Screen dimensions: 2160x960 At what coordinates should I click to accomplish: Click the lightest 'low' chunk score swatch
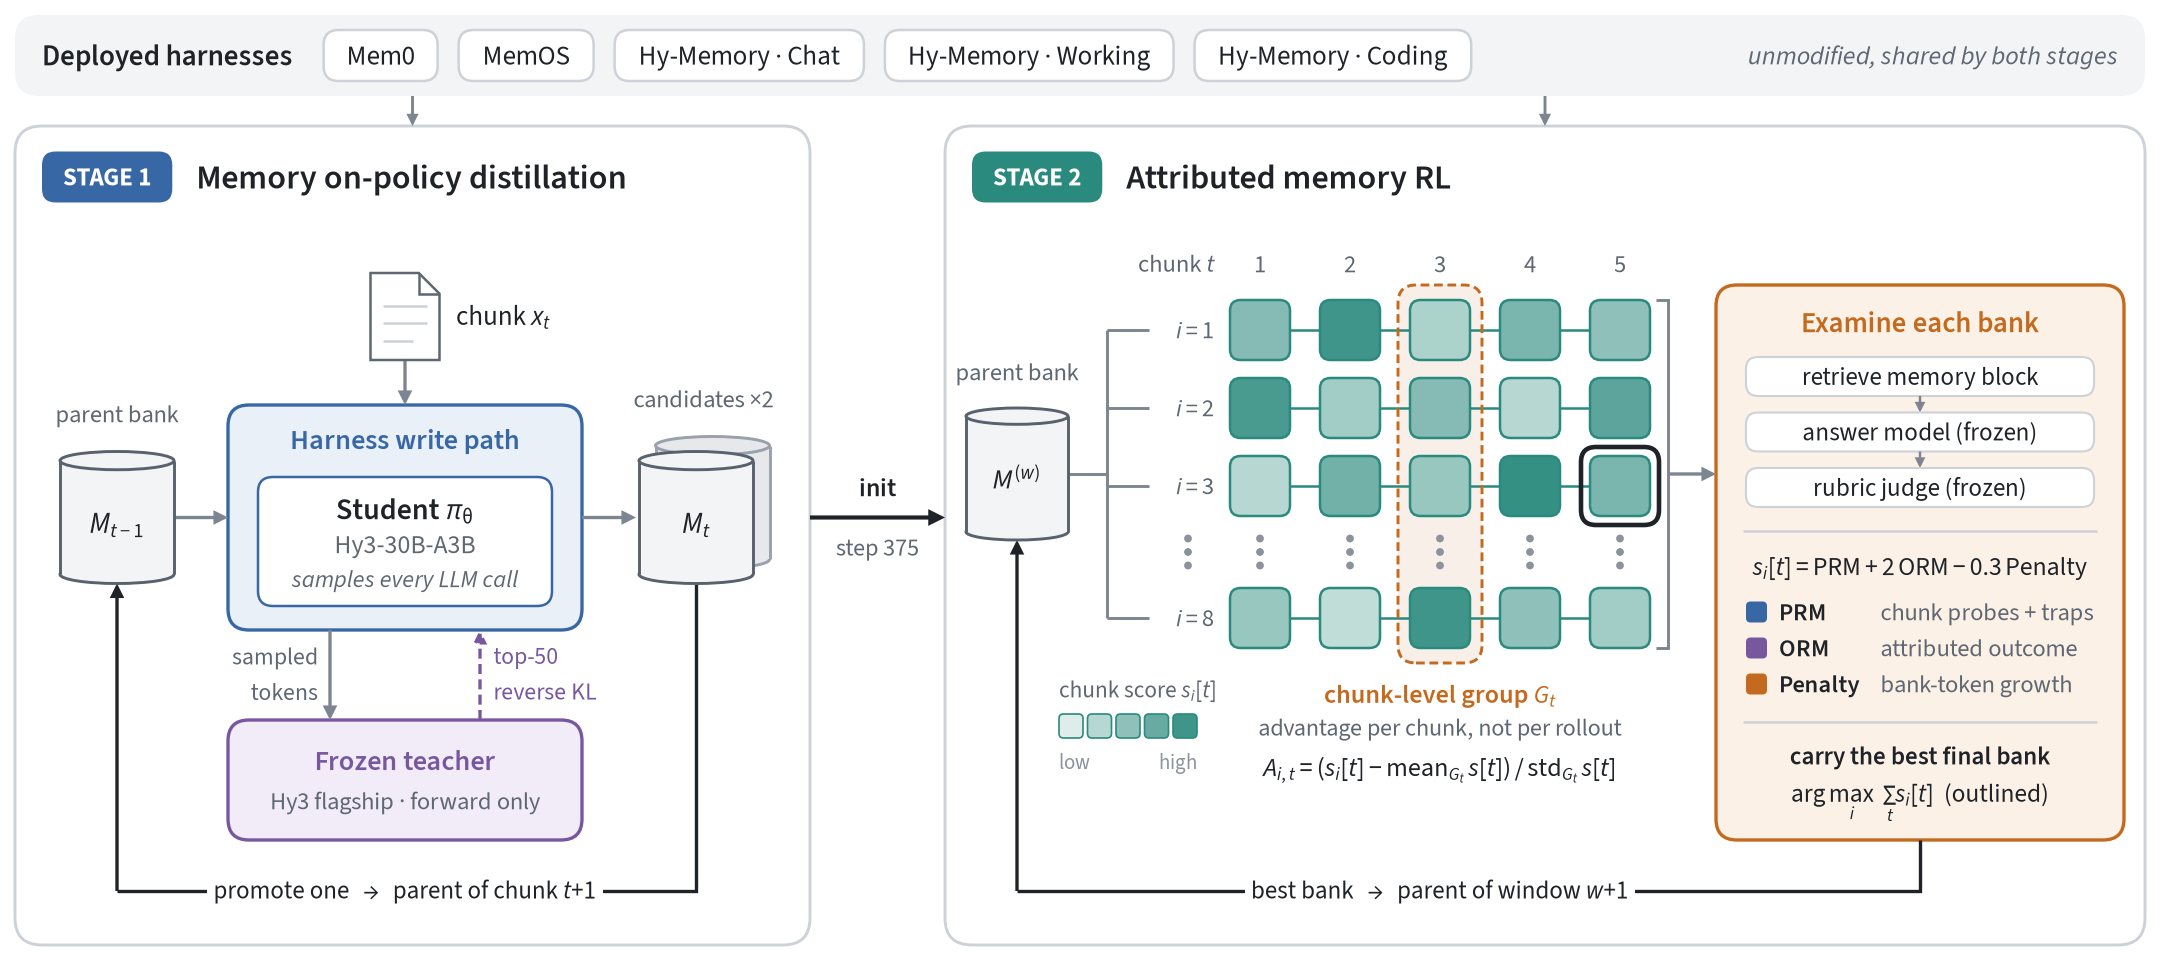pos(1071,726)
